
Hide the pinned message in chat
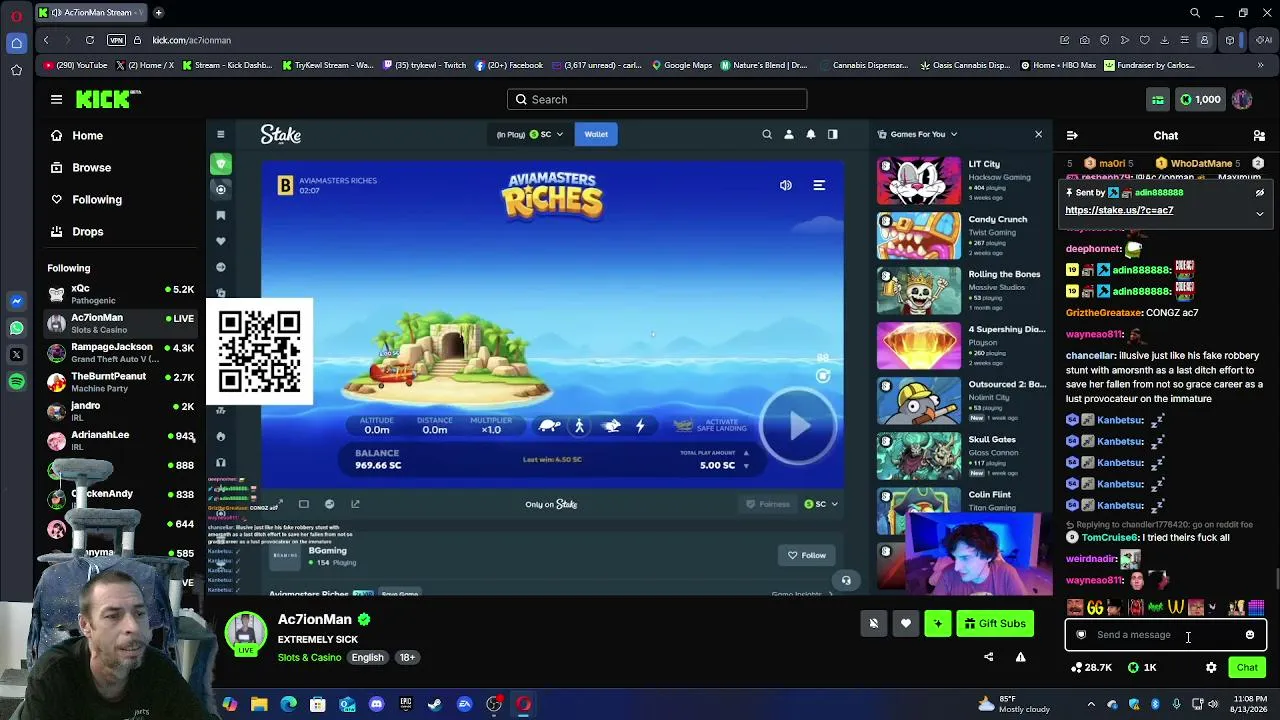coord(1260,193)
